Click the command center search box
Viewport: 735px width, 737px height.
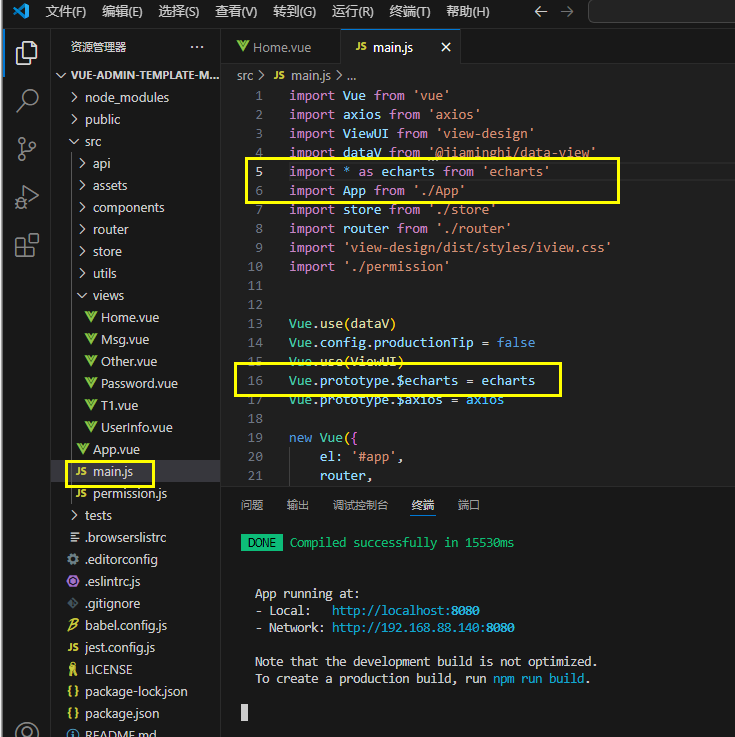[x=662, y=11]
